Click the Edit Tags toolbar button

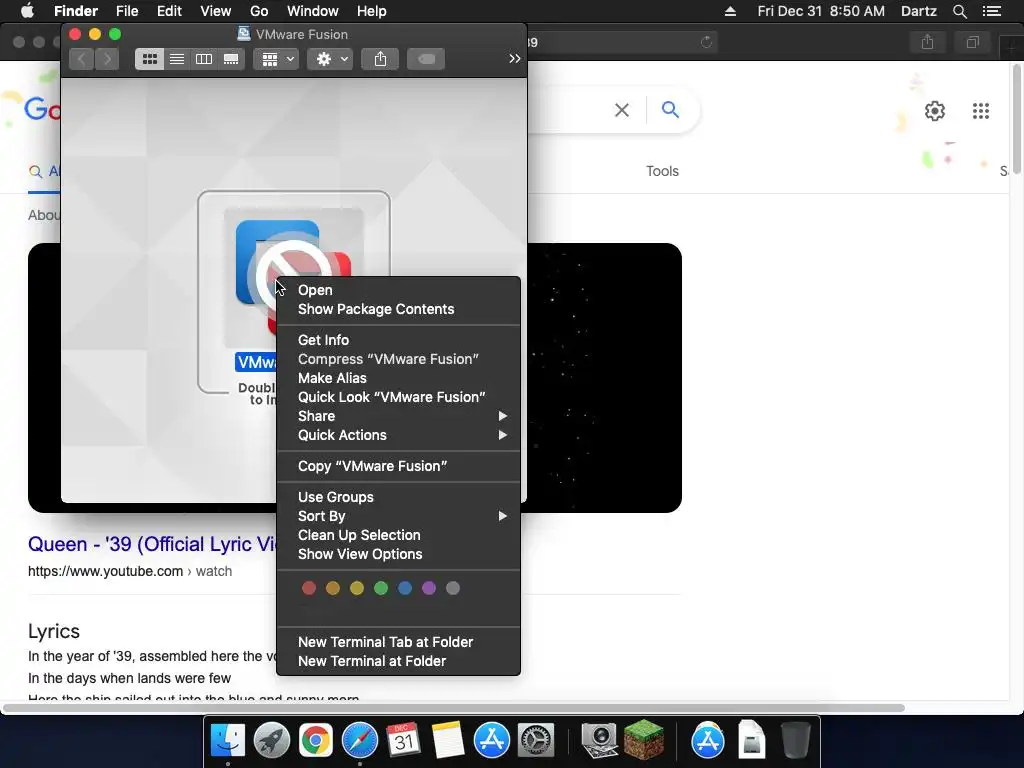point(426,59)
